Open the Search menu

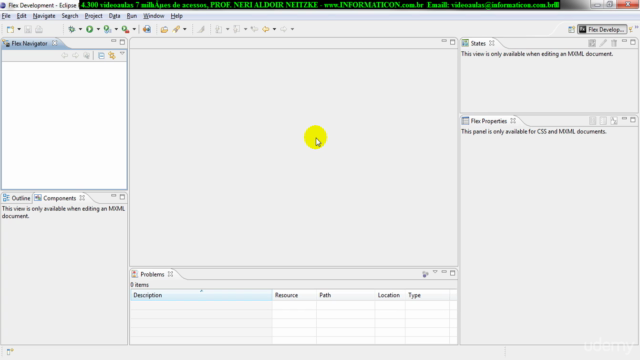pos(70,16)
